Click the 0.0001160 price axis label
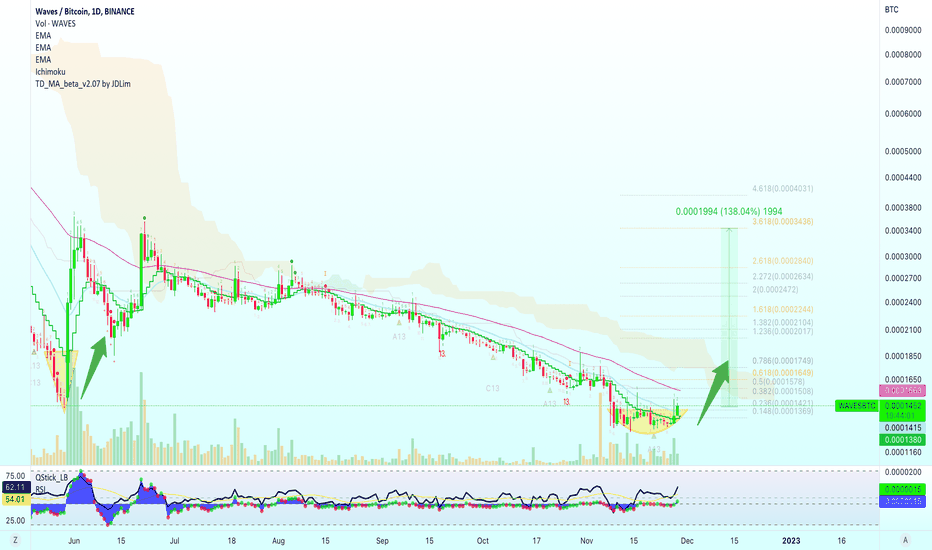Viewport: 932px width, 550px height. 903,452
